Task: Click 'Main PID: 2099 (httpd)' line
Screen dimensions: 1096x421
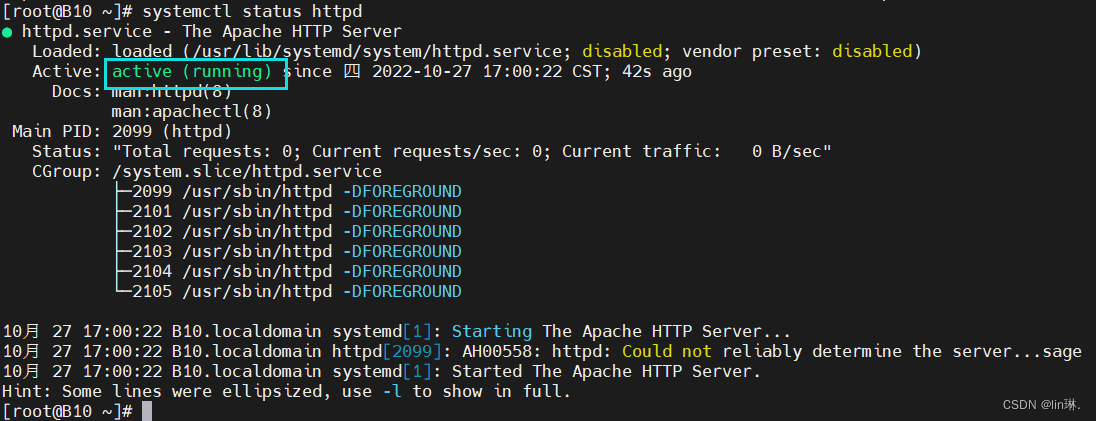Action: [x=122, y=131]
